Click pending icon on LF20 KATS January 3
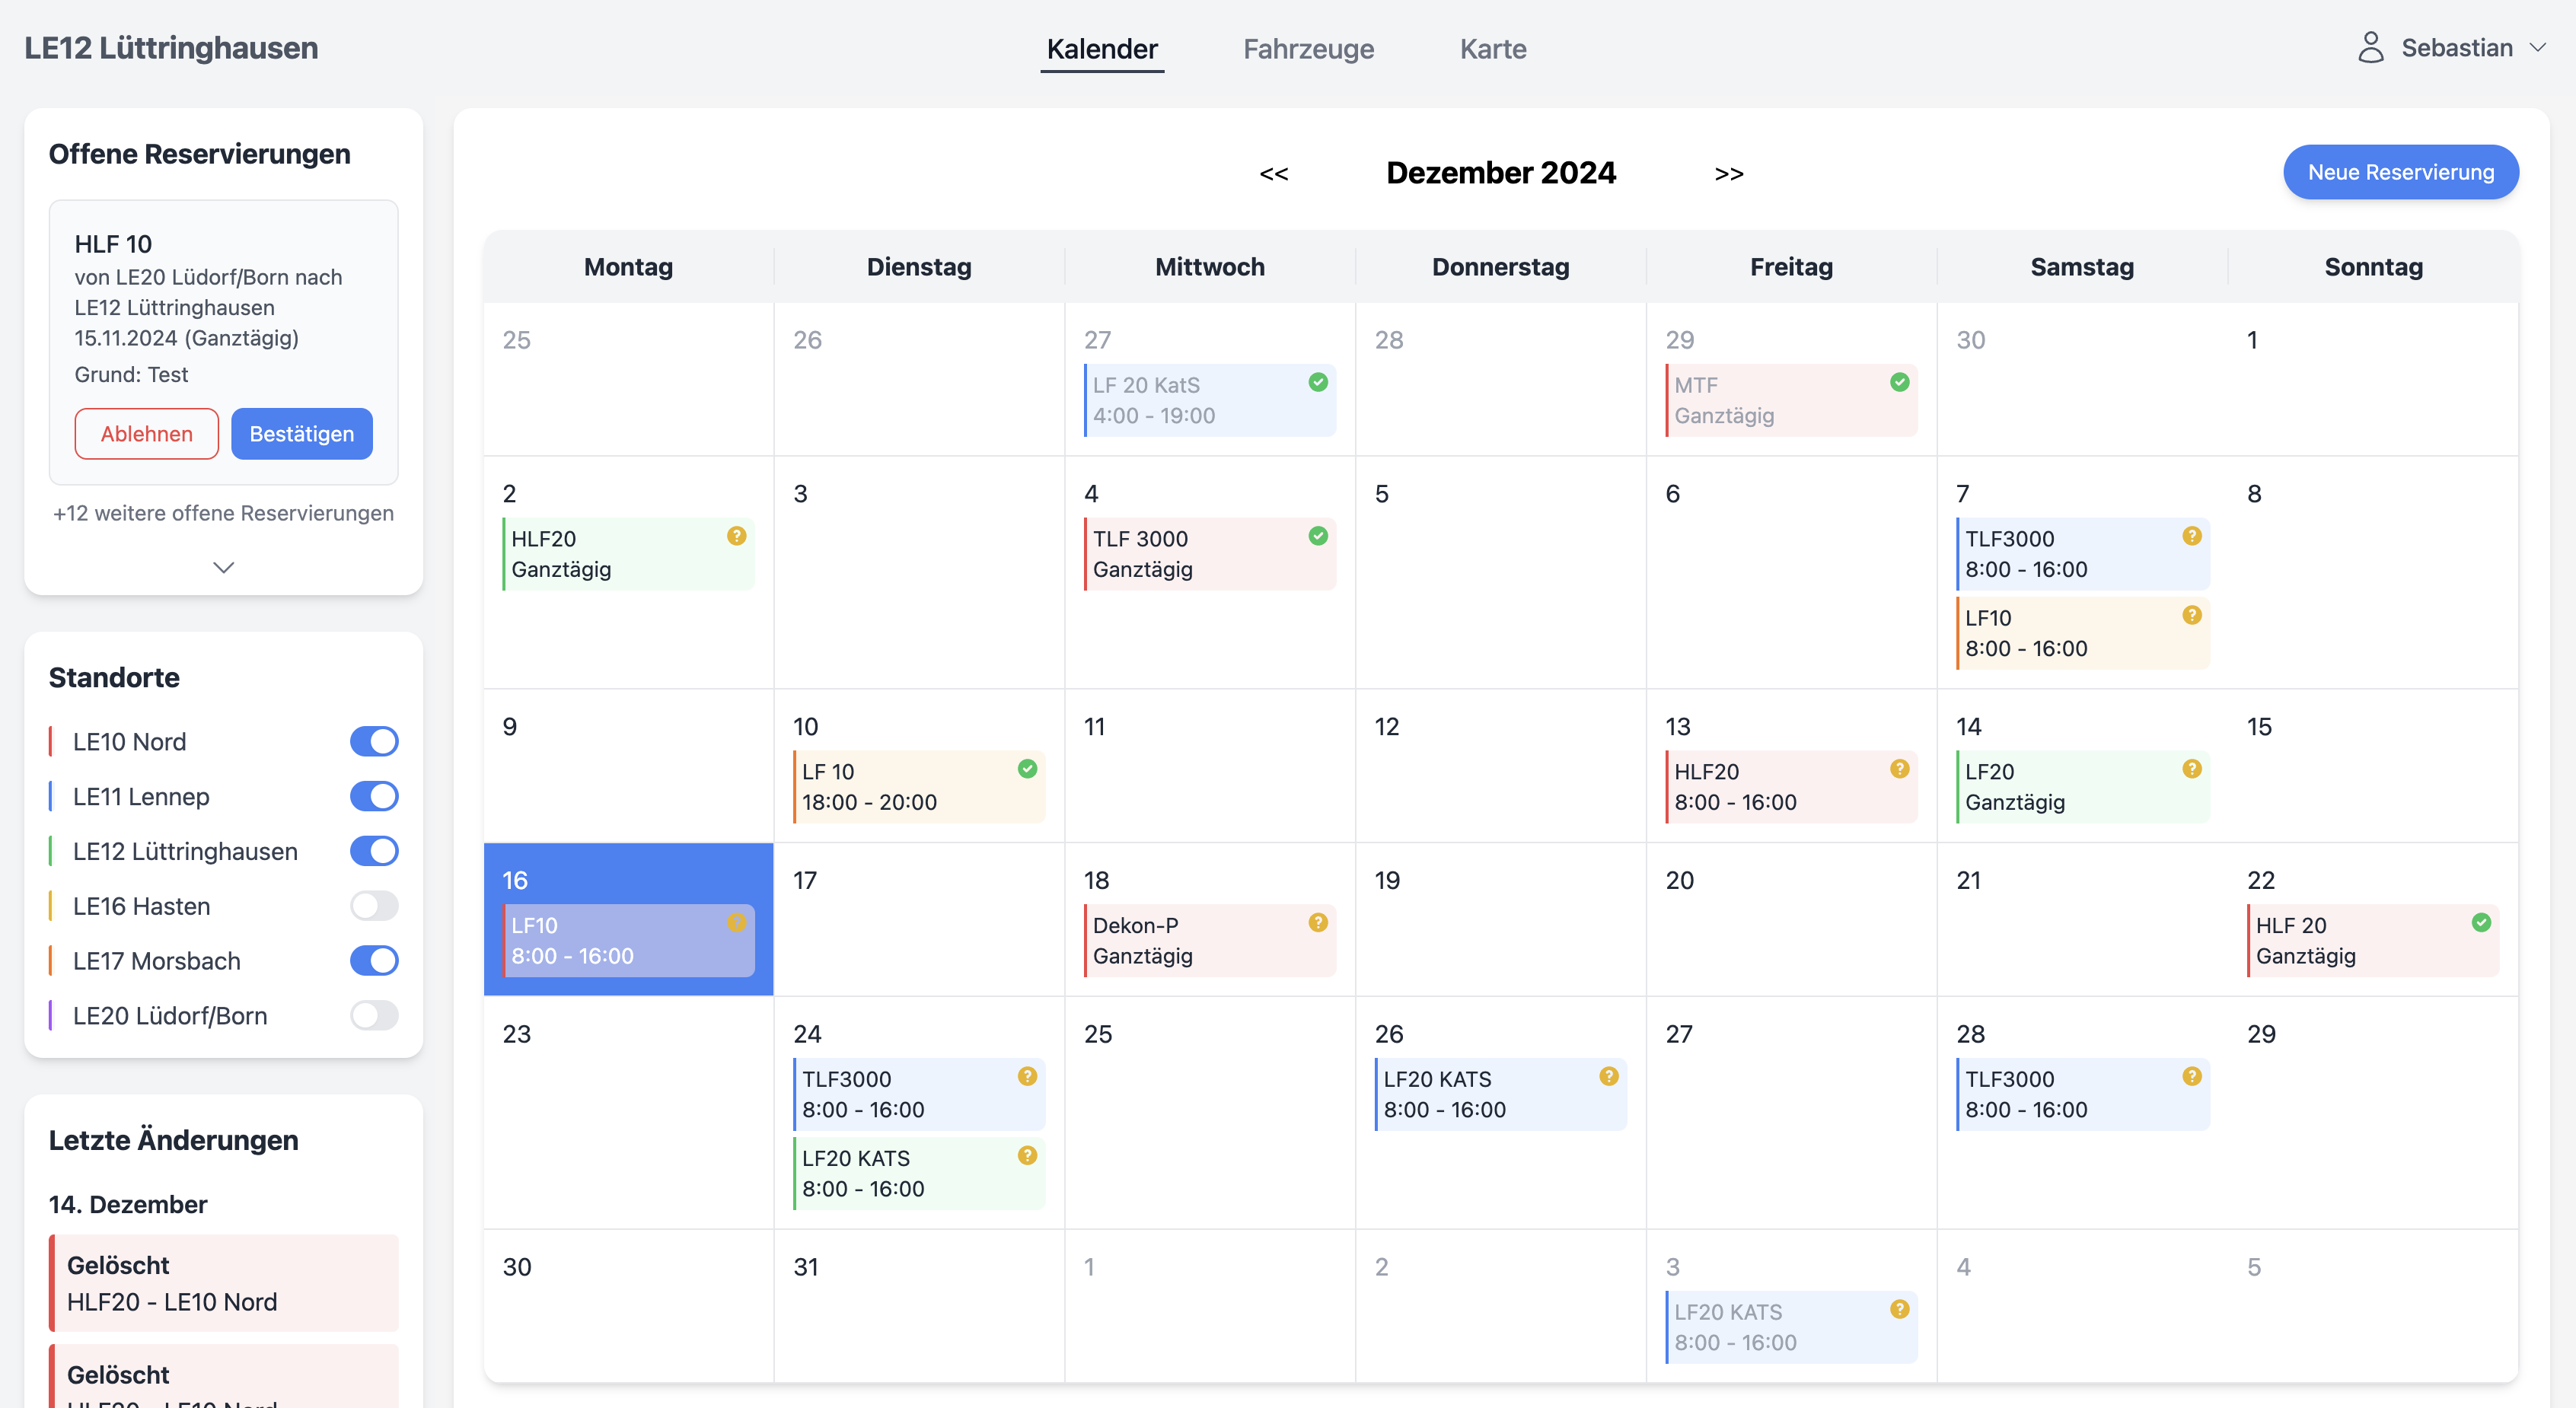The width and height of the screenshot is (2576, 1408). [1900, 1309]
